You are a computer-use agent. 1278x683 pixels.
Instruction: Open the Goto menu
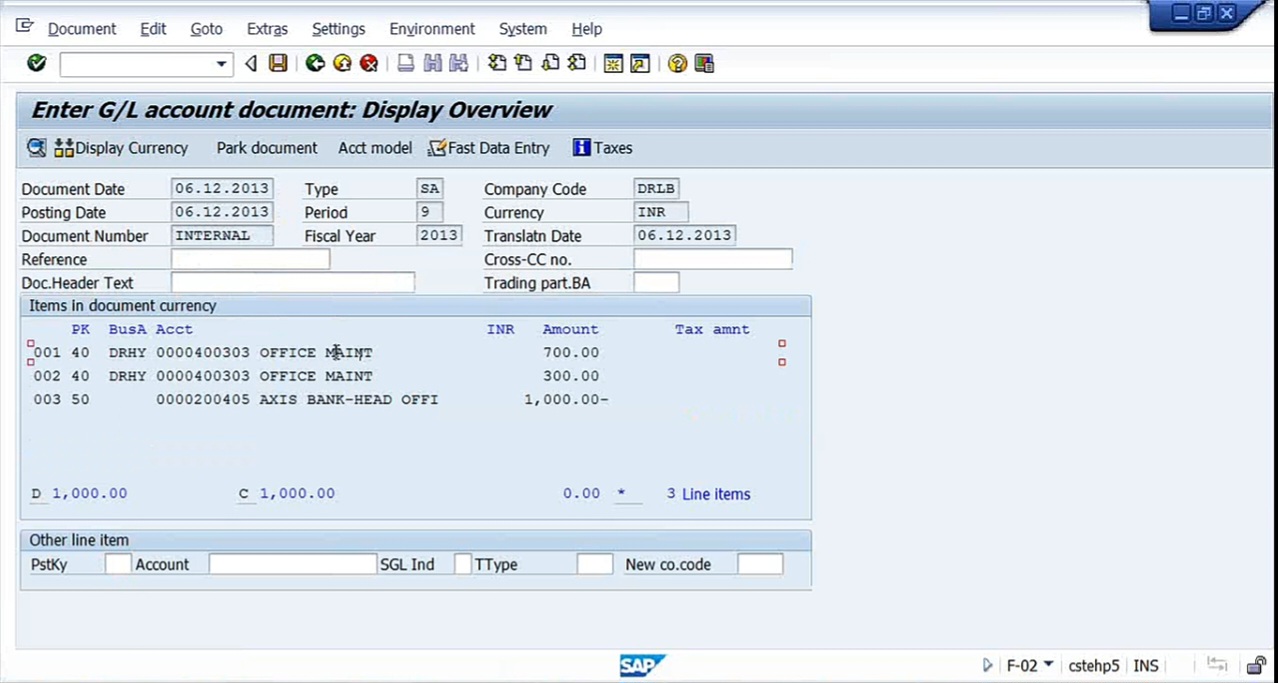click(206, 29)
